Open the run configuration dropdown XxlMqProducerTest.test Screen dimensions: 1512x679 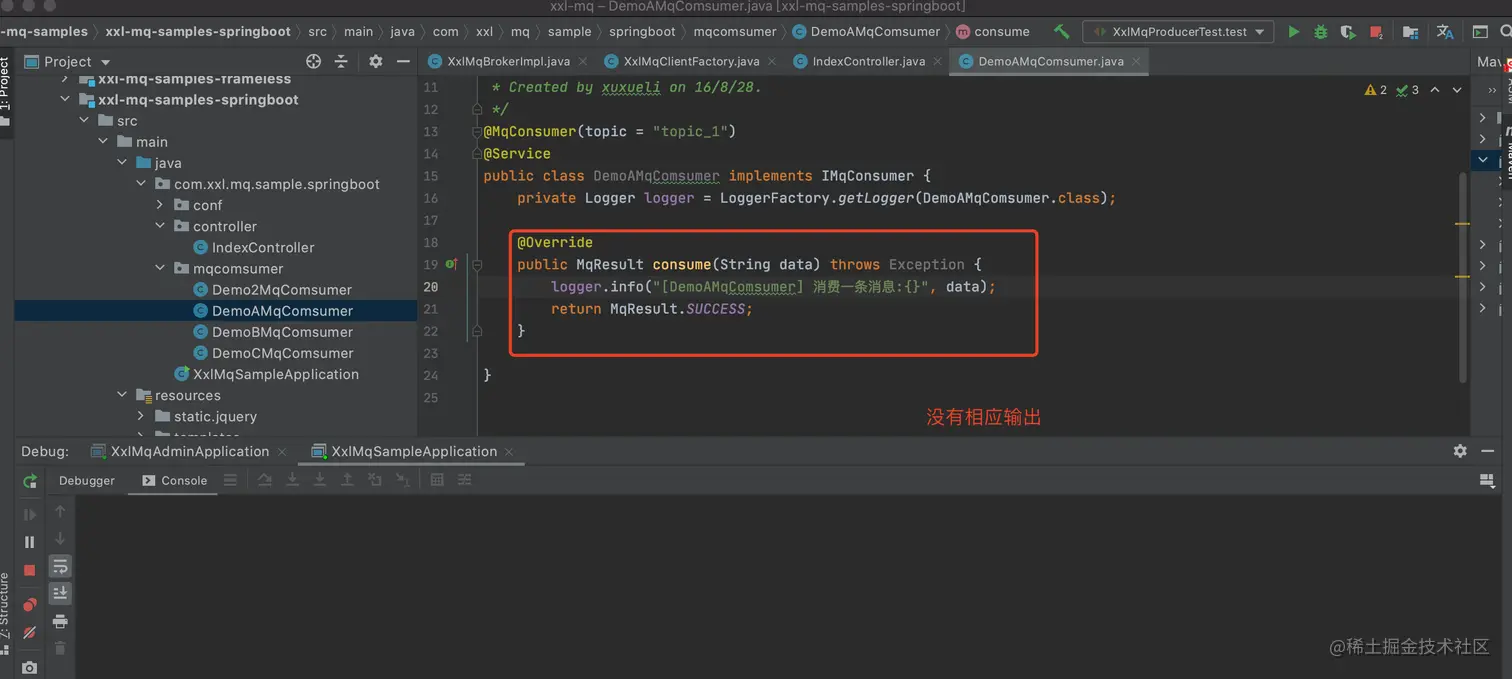[1179, 32]
